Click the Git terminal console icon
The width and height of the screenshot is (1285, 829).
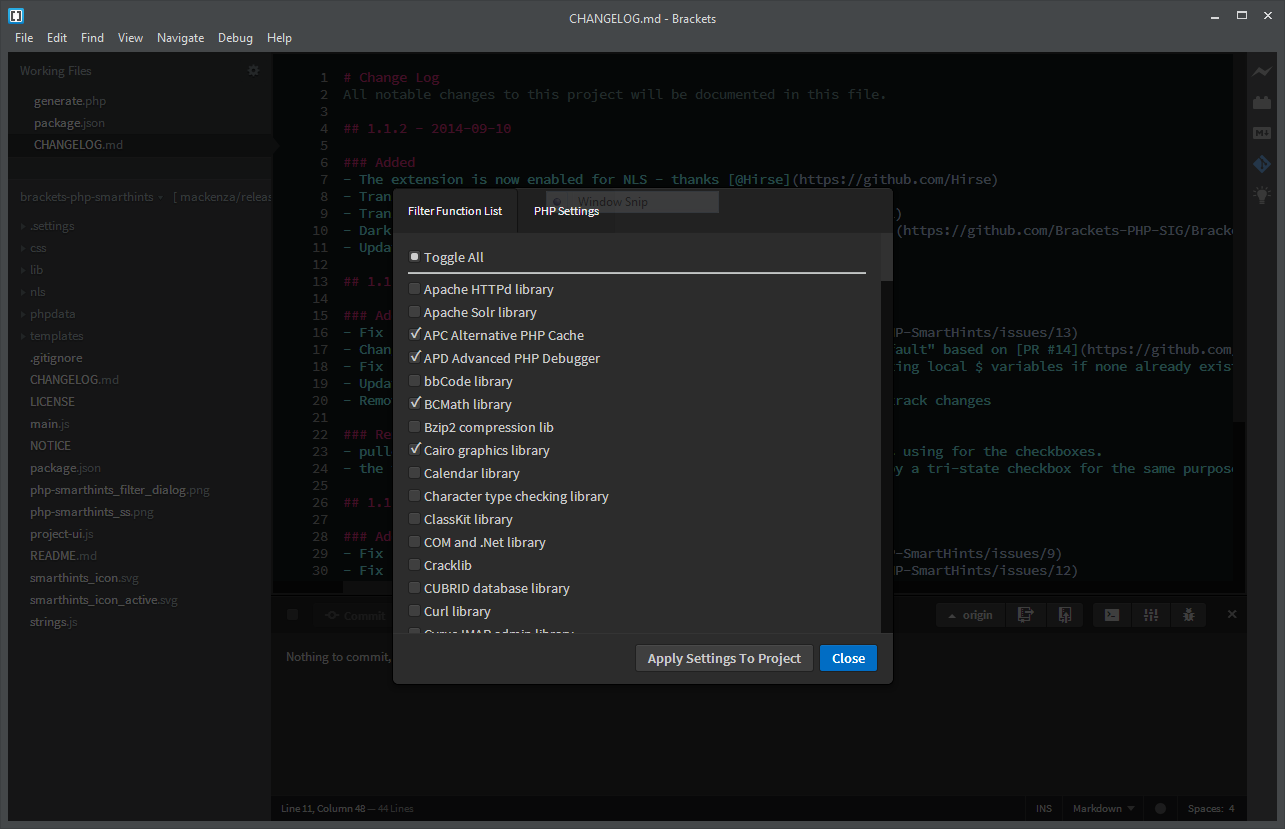[1112, 615]
